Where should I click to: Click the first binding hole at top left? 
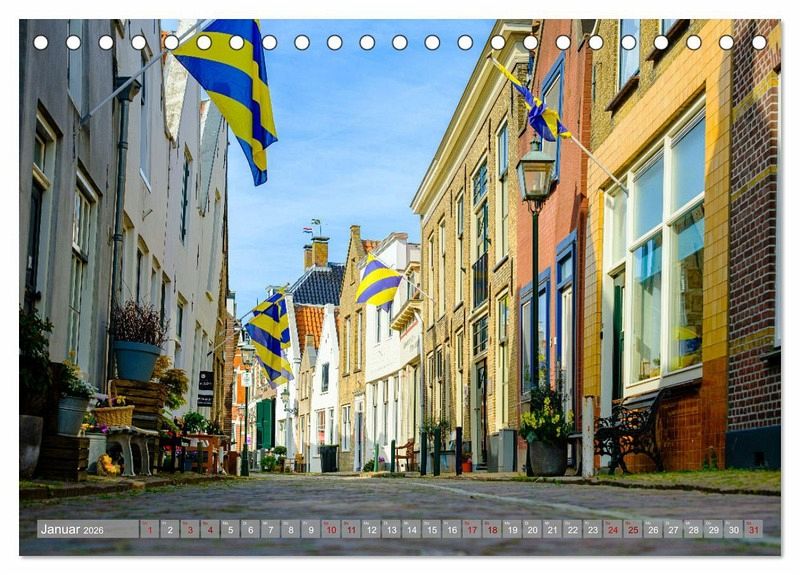coord(41,42)
